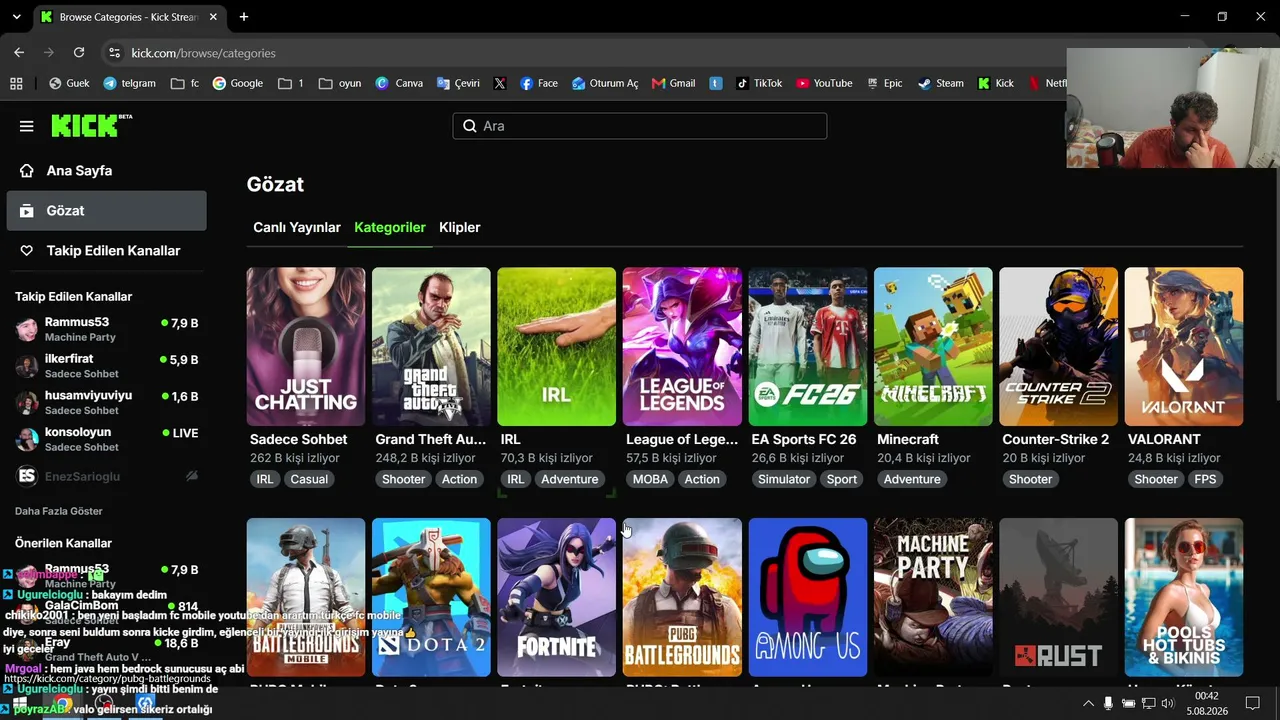Open offline channel EnezSarioglu
This screenshot has width=1280, height=720.
click(106, 476)
